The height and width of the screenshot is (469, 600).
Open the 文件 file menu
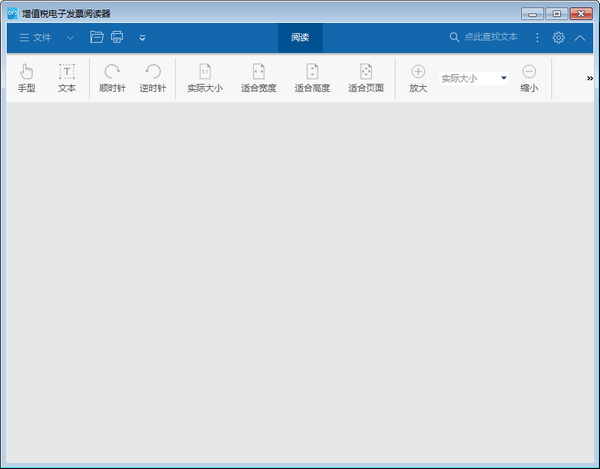[35, 37]
